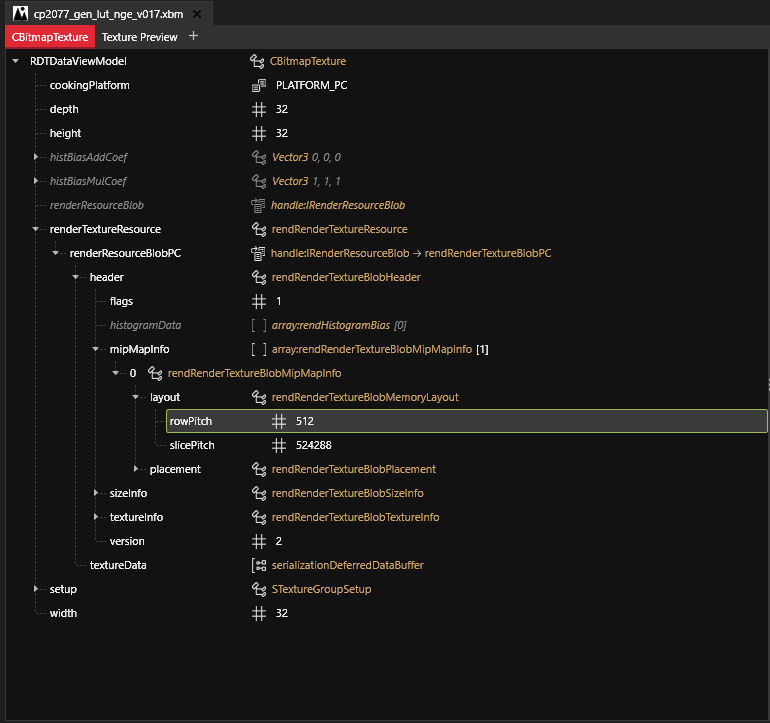Close the cp2077_gen_lut_nge_v017.xbm file tab
This screenshot has width=770, height=723.
(x=196, y=14)
